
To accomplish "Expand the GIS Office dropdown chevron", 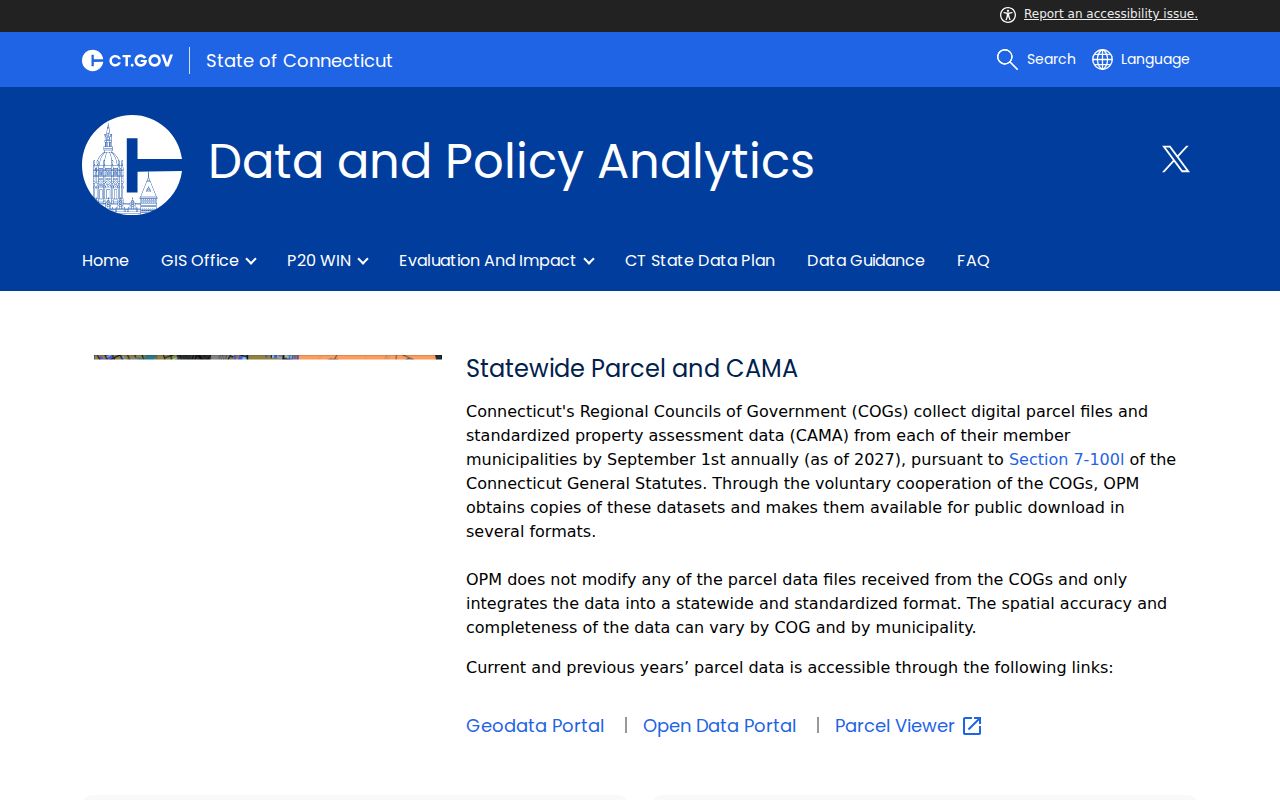I will pos(251,261).
